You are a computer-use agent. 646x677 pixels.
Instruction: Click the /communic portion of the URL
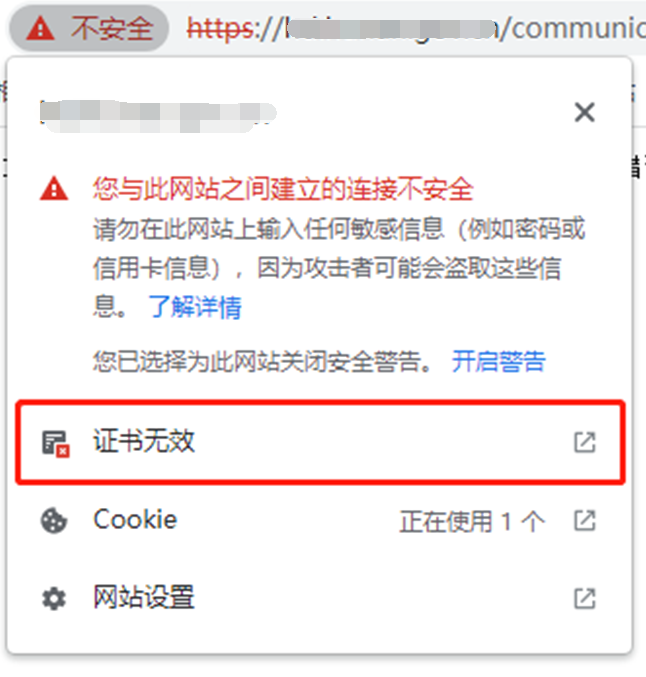572,28
